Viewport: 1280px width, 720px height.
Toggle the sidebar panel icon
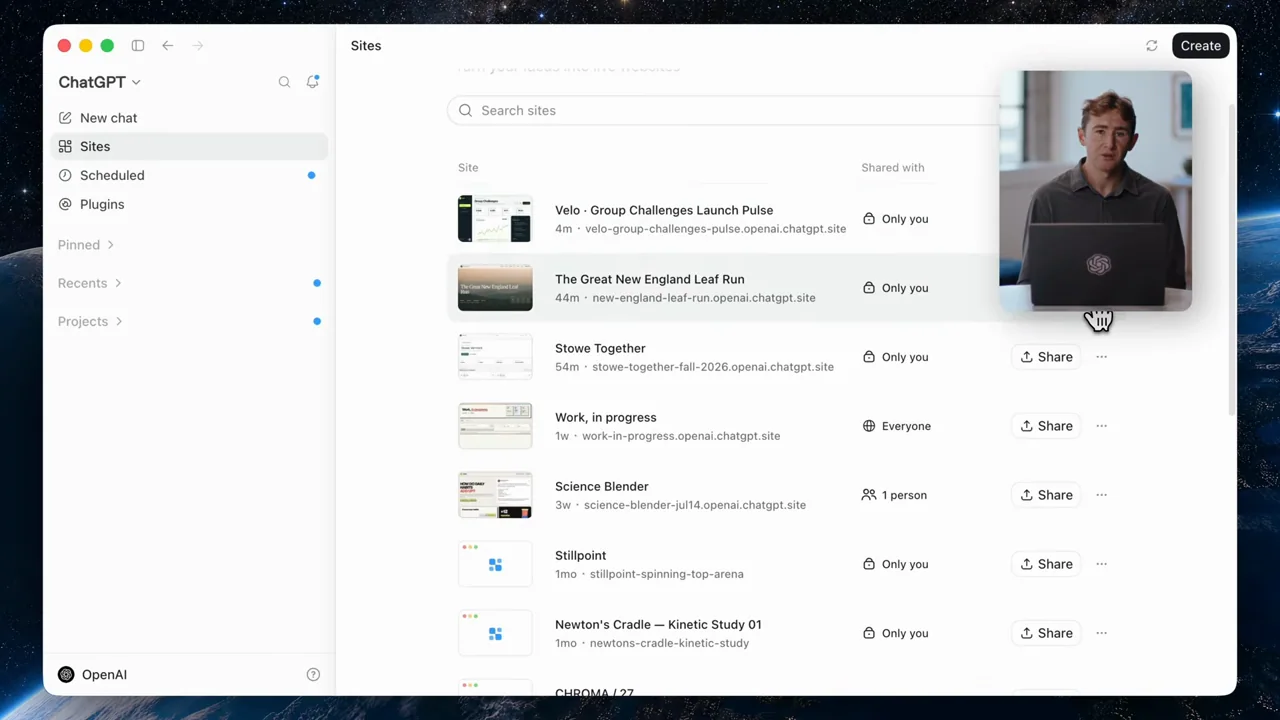tap(138, 46)
